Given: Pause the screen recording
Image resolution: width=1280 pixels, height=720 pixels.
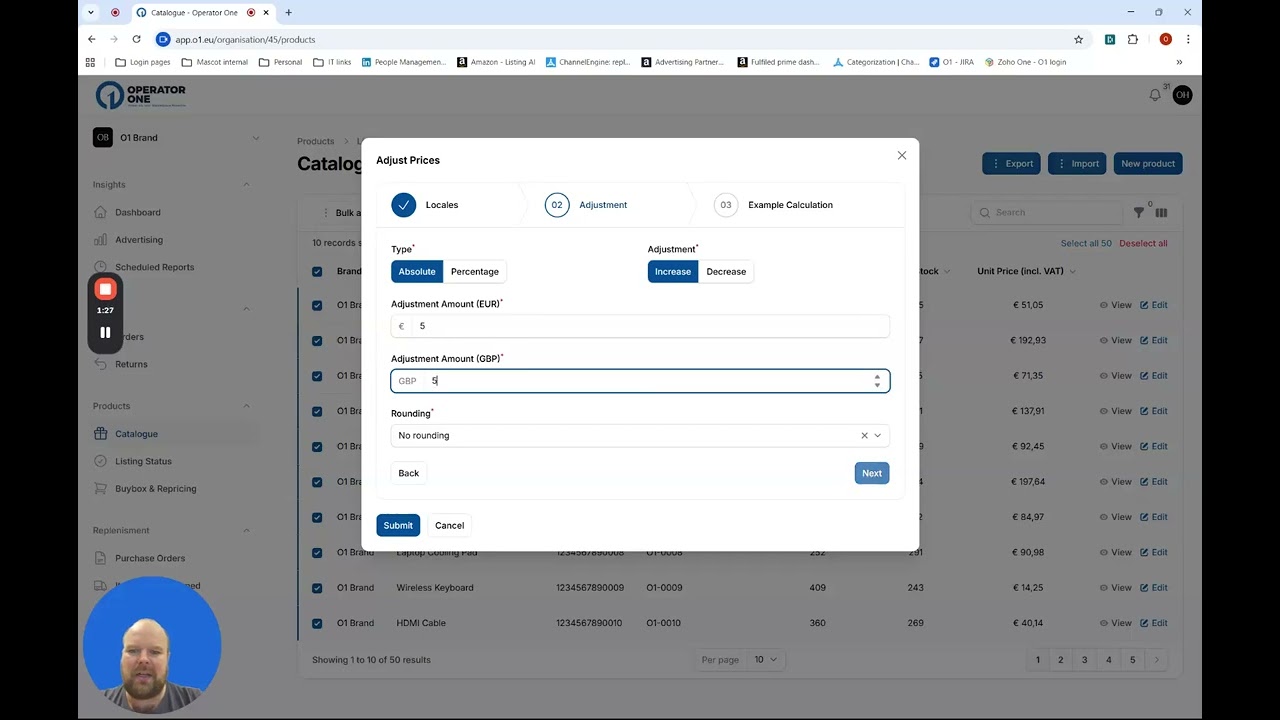Looking at the screenshot, I should pyautogui.click(x=105, y=333).
